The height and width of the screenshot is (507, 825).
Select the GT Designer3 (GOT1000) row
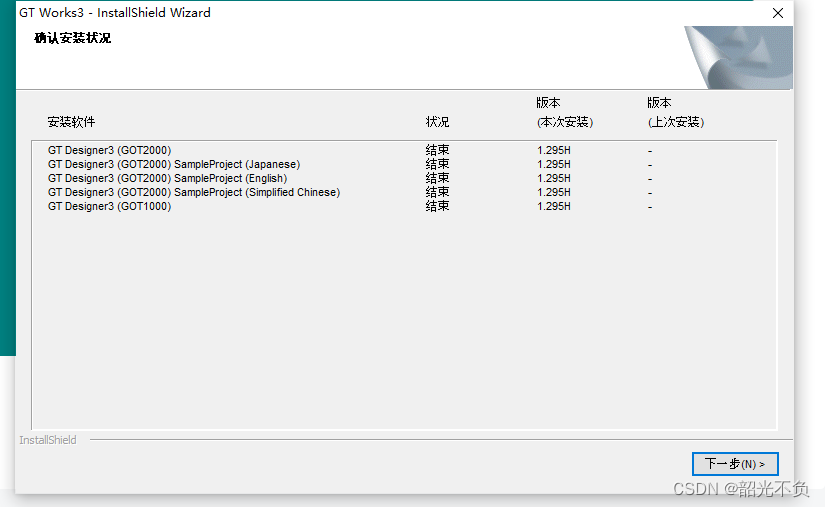(404, 206)
